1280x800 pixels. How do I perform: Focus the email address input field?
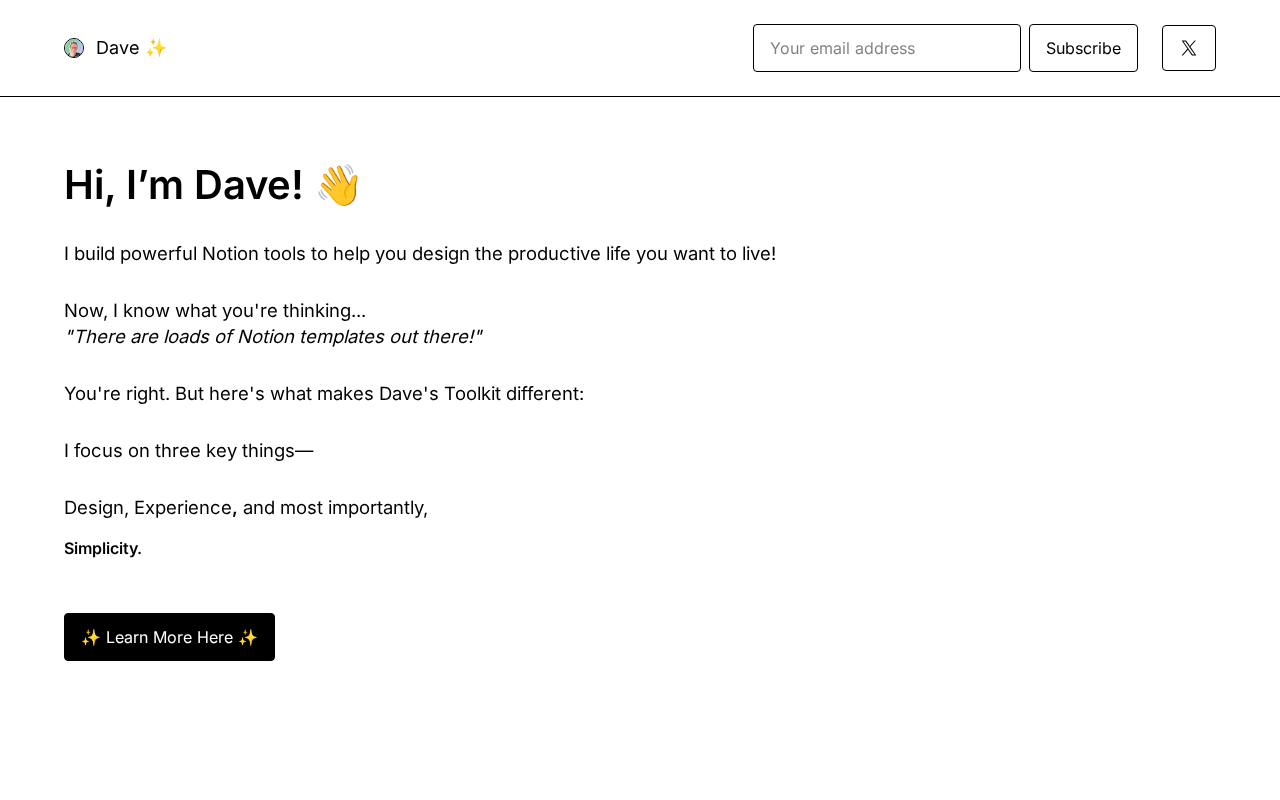[887, 48]
